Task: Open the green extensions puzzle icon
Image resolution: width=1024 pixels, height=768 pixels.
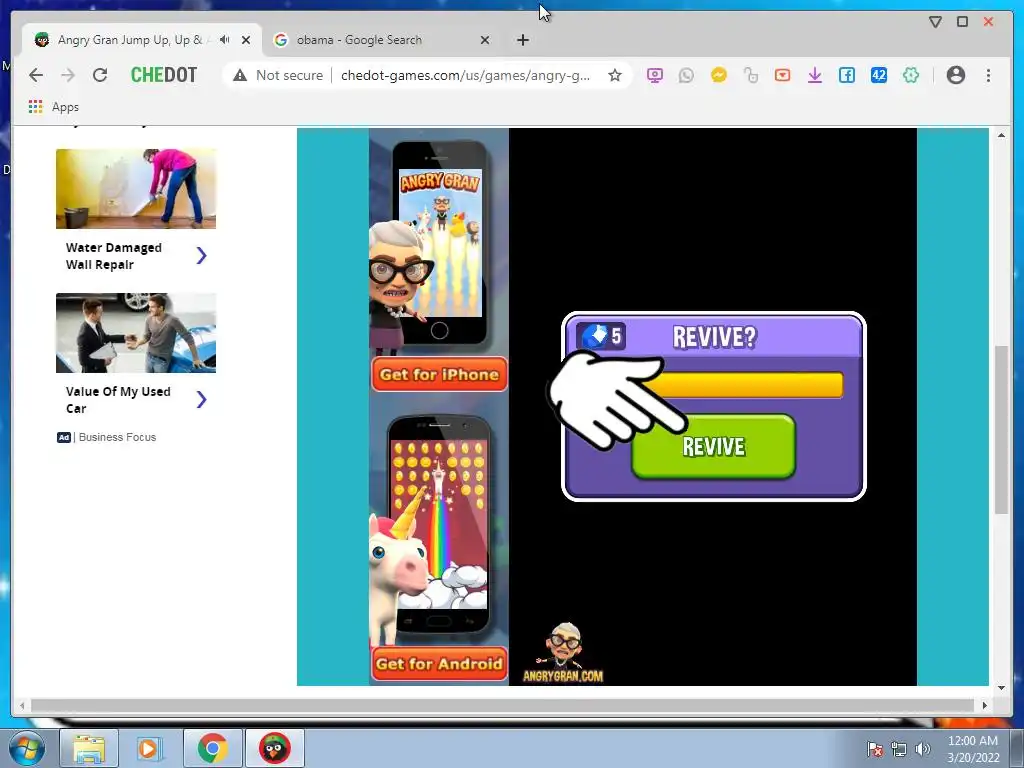Action: [x=910, y=75]
